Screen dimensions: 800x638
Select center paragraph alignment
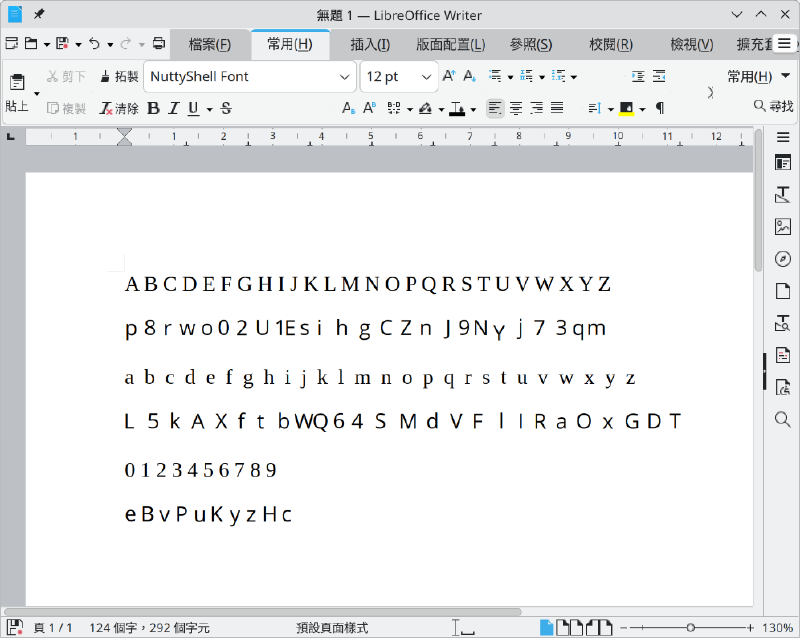514,108
